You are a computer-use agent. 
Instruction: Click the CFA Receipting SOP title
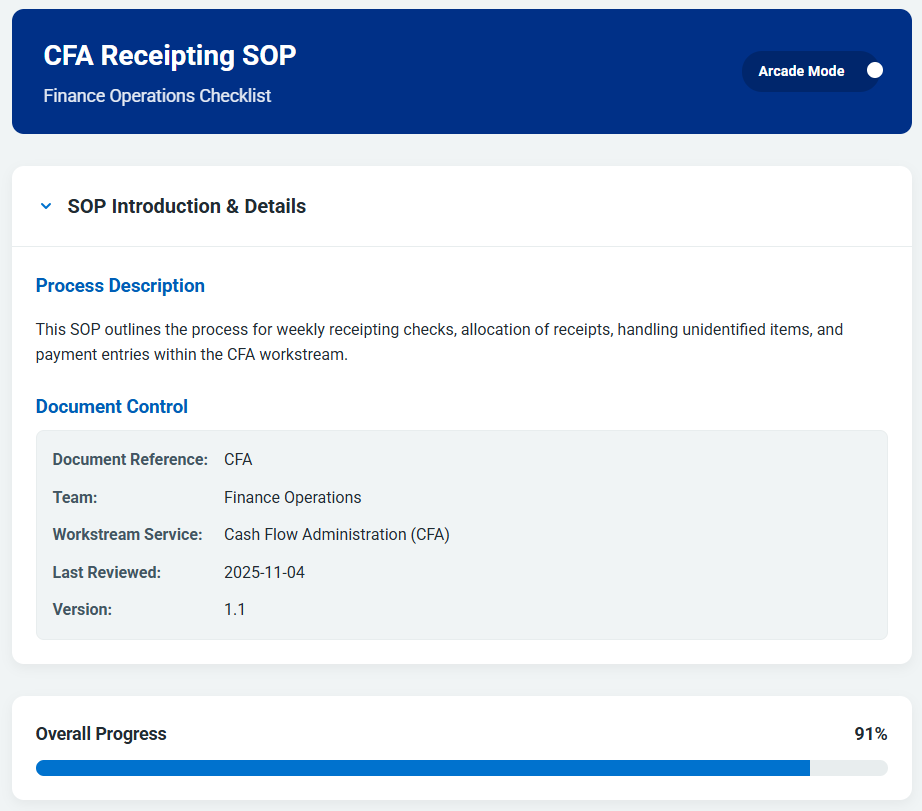pos(170,56)
